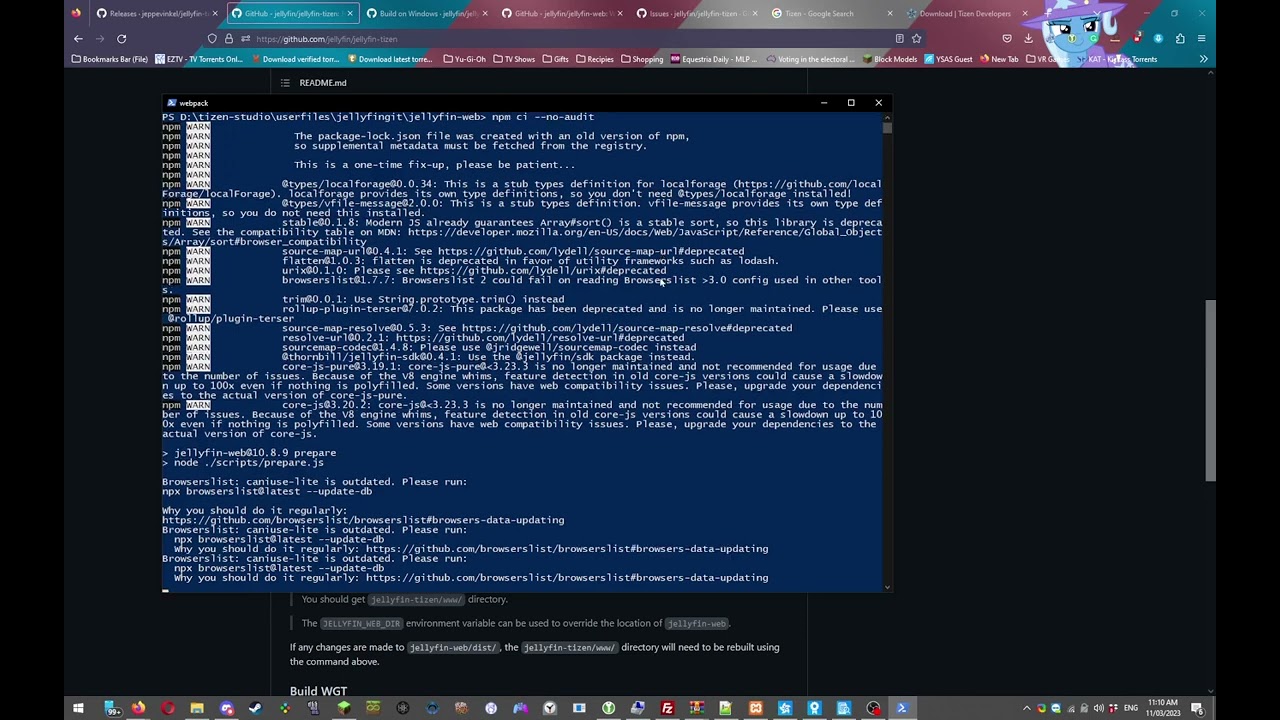Open README outline list icon

(285, 83)
